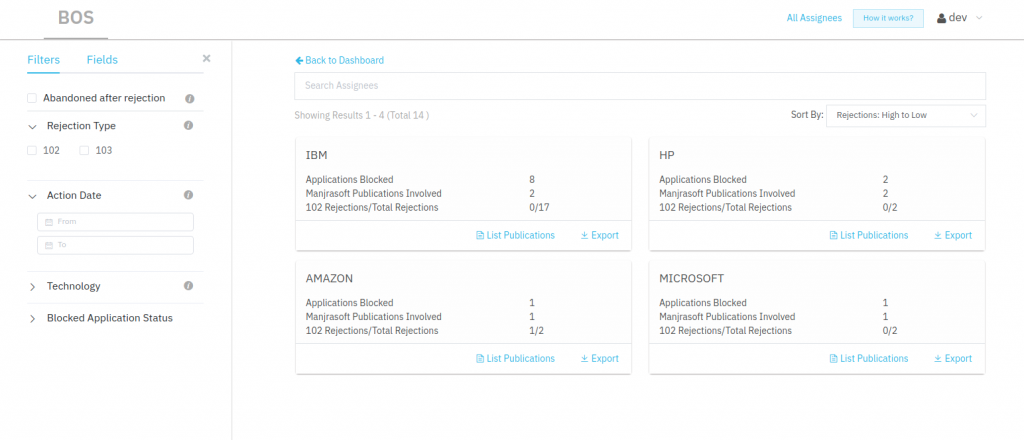Open the Sort By dropdown
This screenshot has width=1024, height=440.
(906, 116)
